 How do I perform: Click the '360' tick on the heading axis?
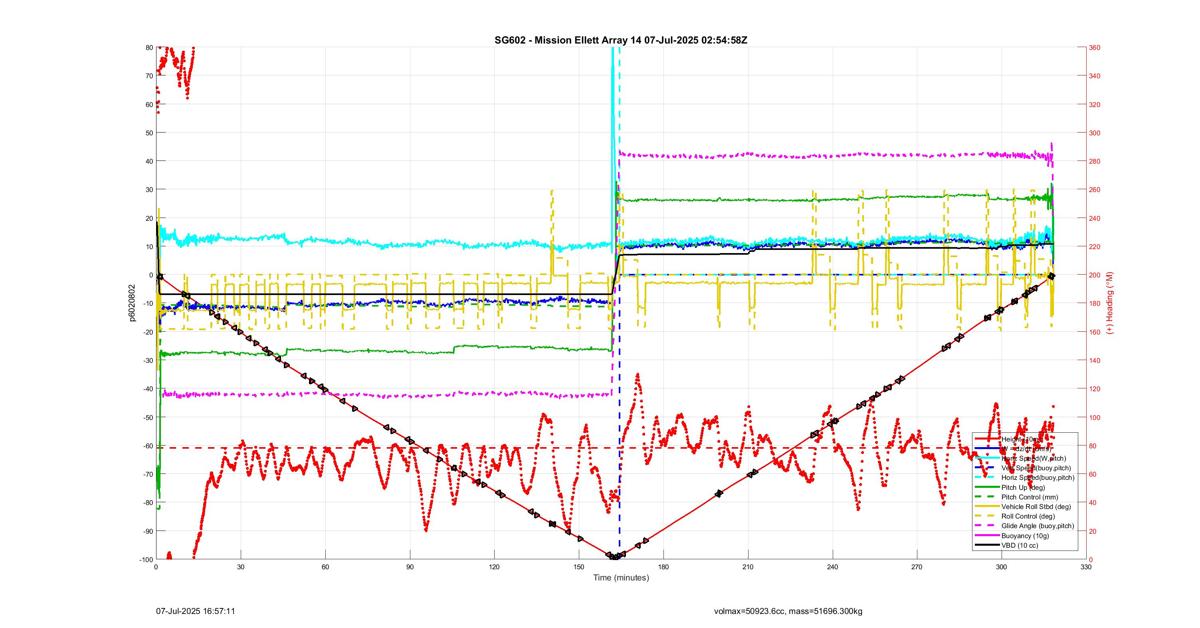click(1095, 47)
